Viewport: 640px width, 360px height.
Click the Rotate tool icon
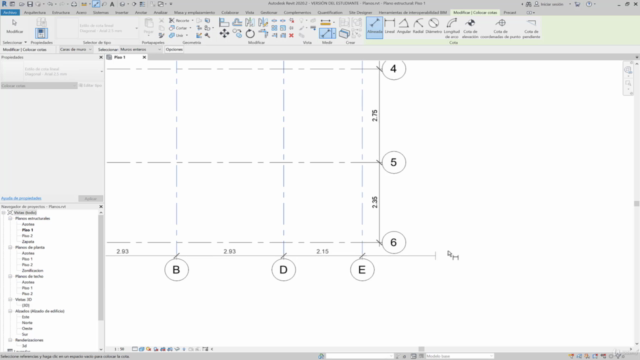pos(250,33)
